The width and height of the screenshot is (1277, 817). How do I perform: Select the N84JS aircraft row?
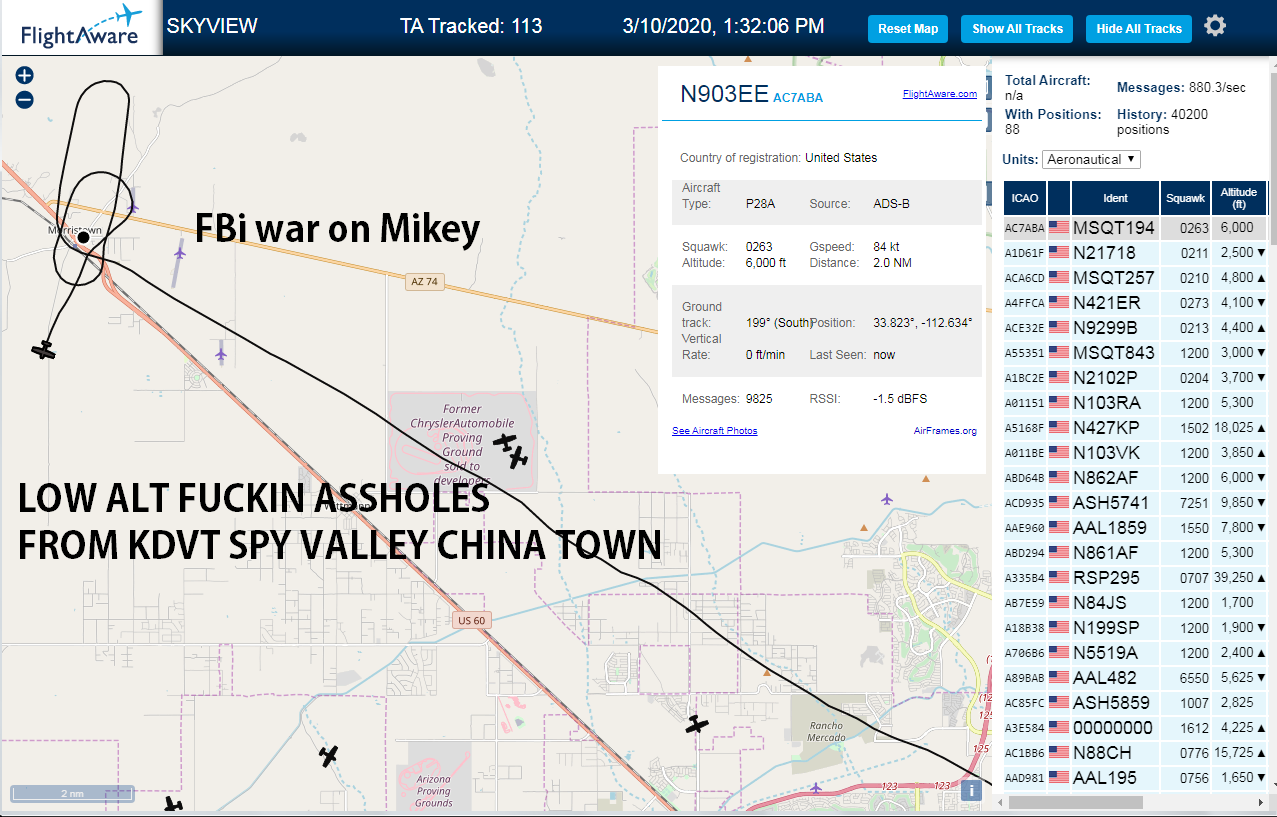click(x=1135, y=602)
